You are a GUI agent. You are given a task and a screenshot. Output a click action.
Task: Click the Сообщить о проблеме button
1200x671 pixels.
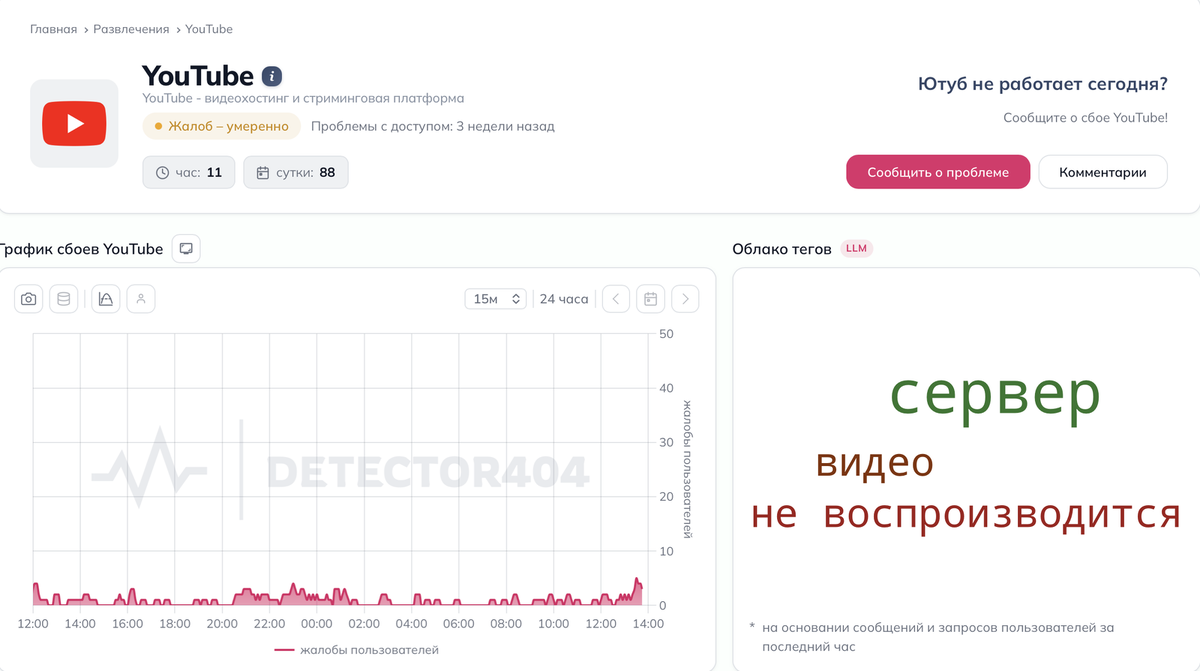(938, 172)
